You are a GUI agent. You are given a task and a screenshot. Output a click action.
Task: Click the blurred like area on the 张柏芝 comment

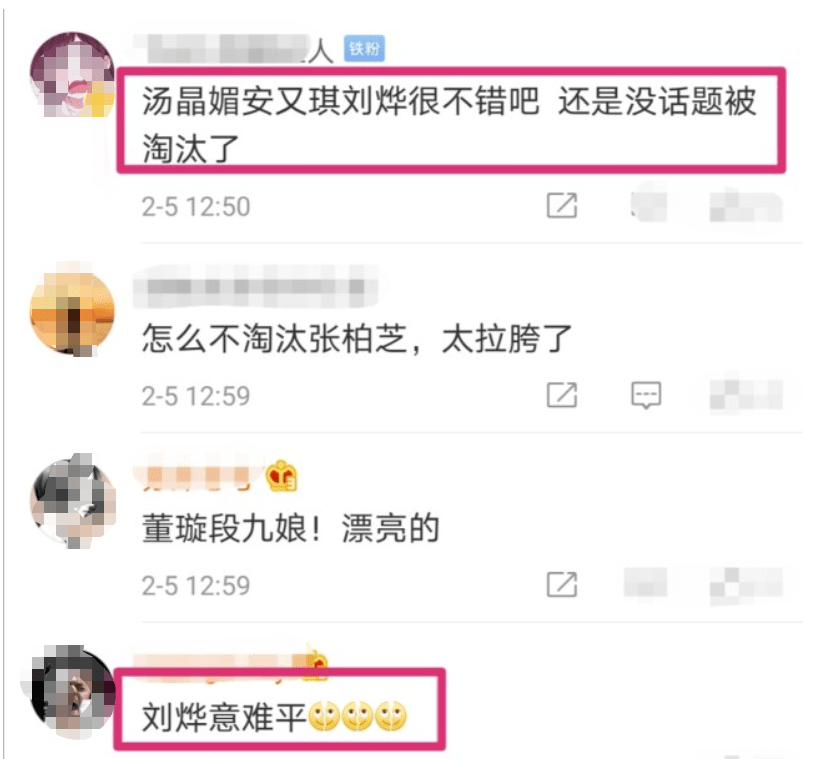(x=746, y=395)
